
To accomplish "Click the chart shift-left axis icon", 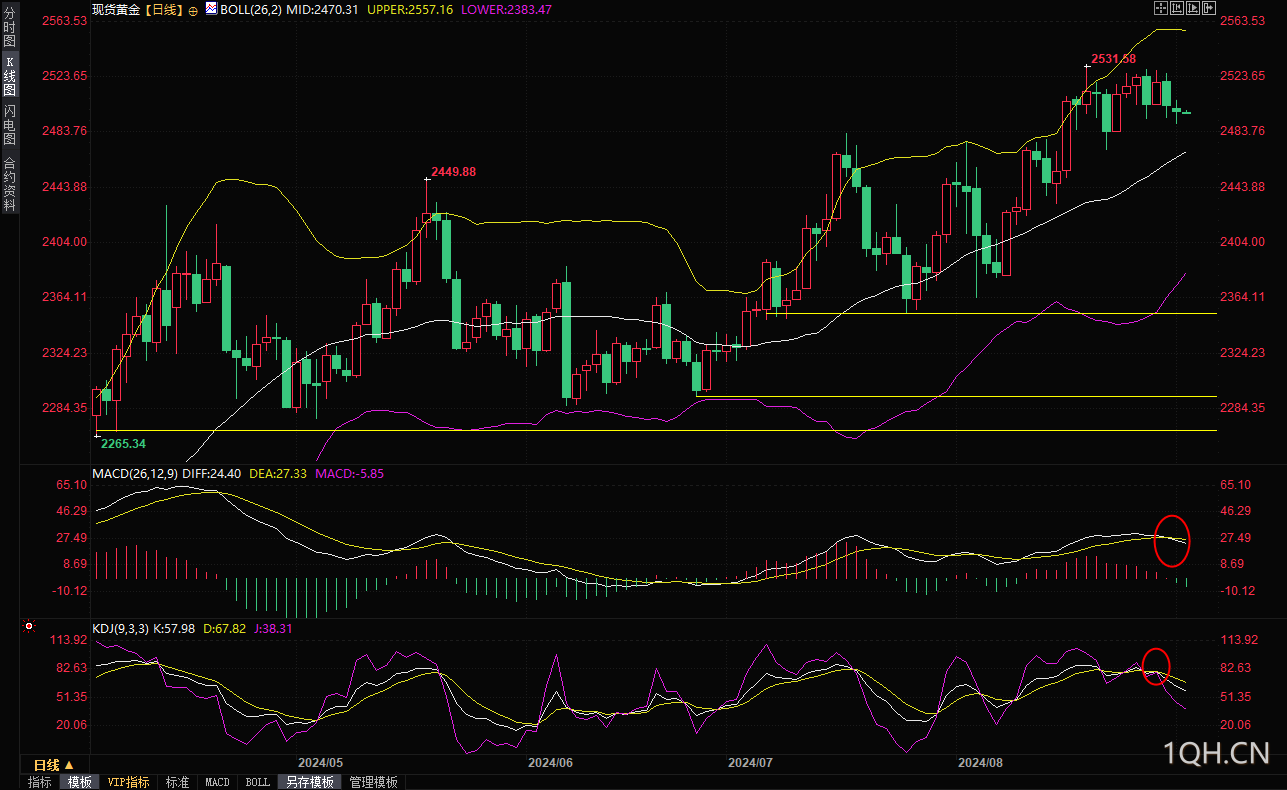I will pos(1177,8).
